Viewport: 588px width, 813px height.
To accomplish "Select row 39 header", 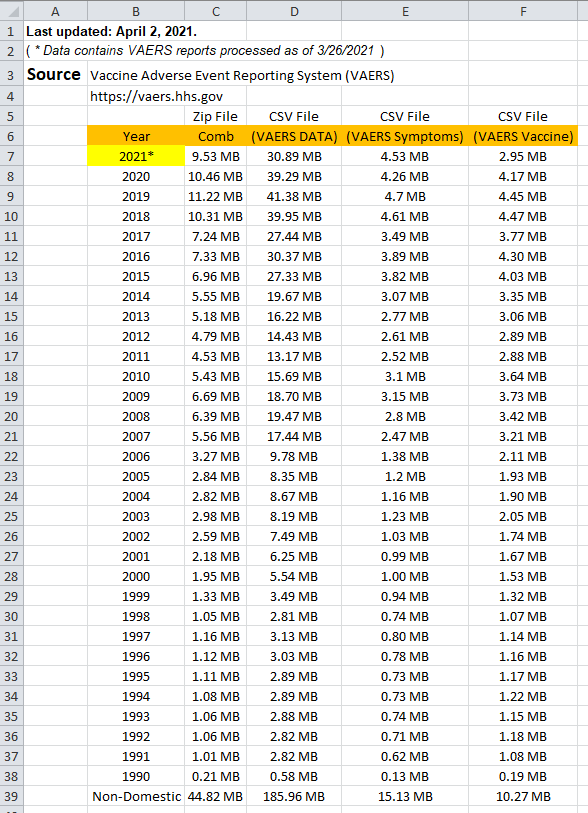I will (11, 796).
